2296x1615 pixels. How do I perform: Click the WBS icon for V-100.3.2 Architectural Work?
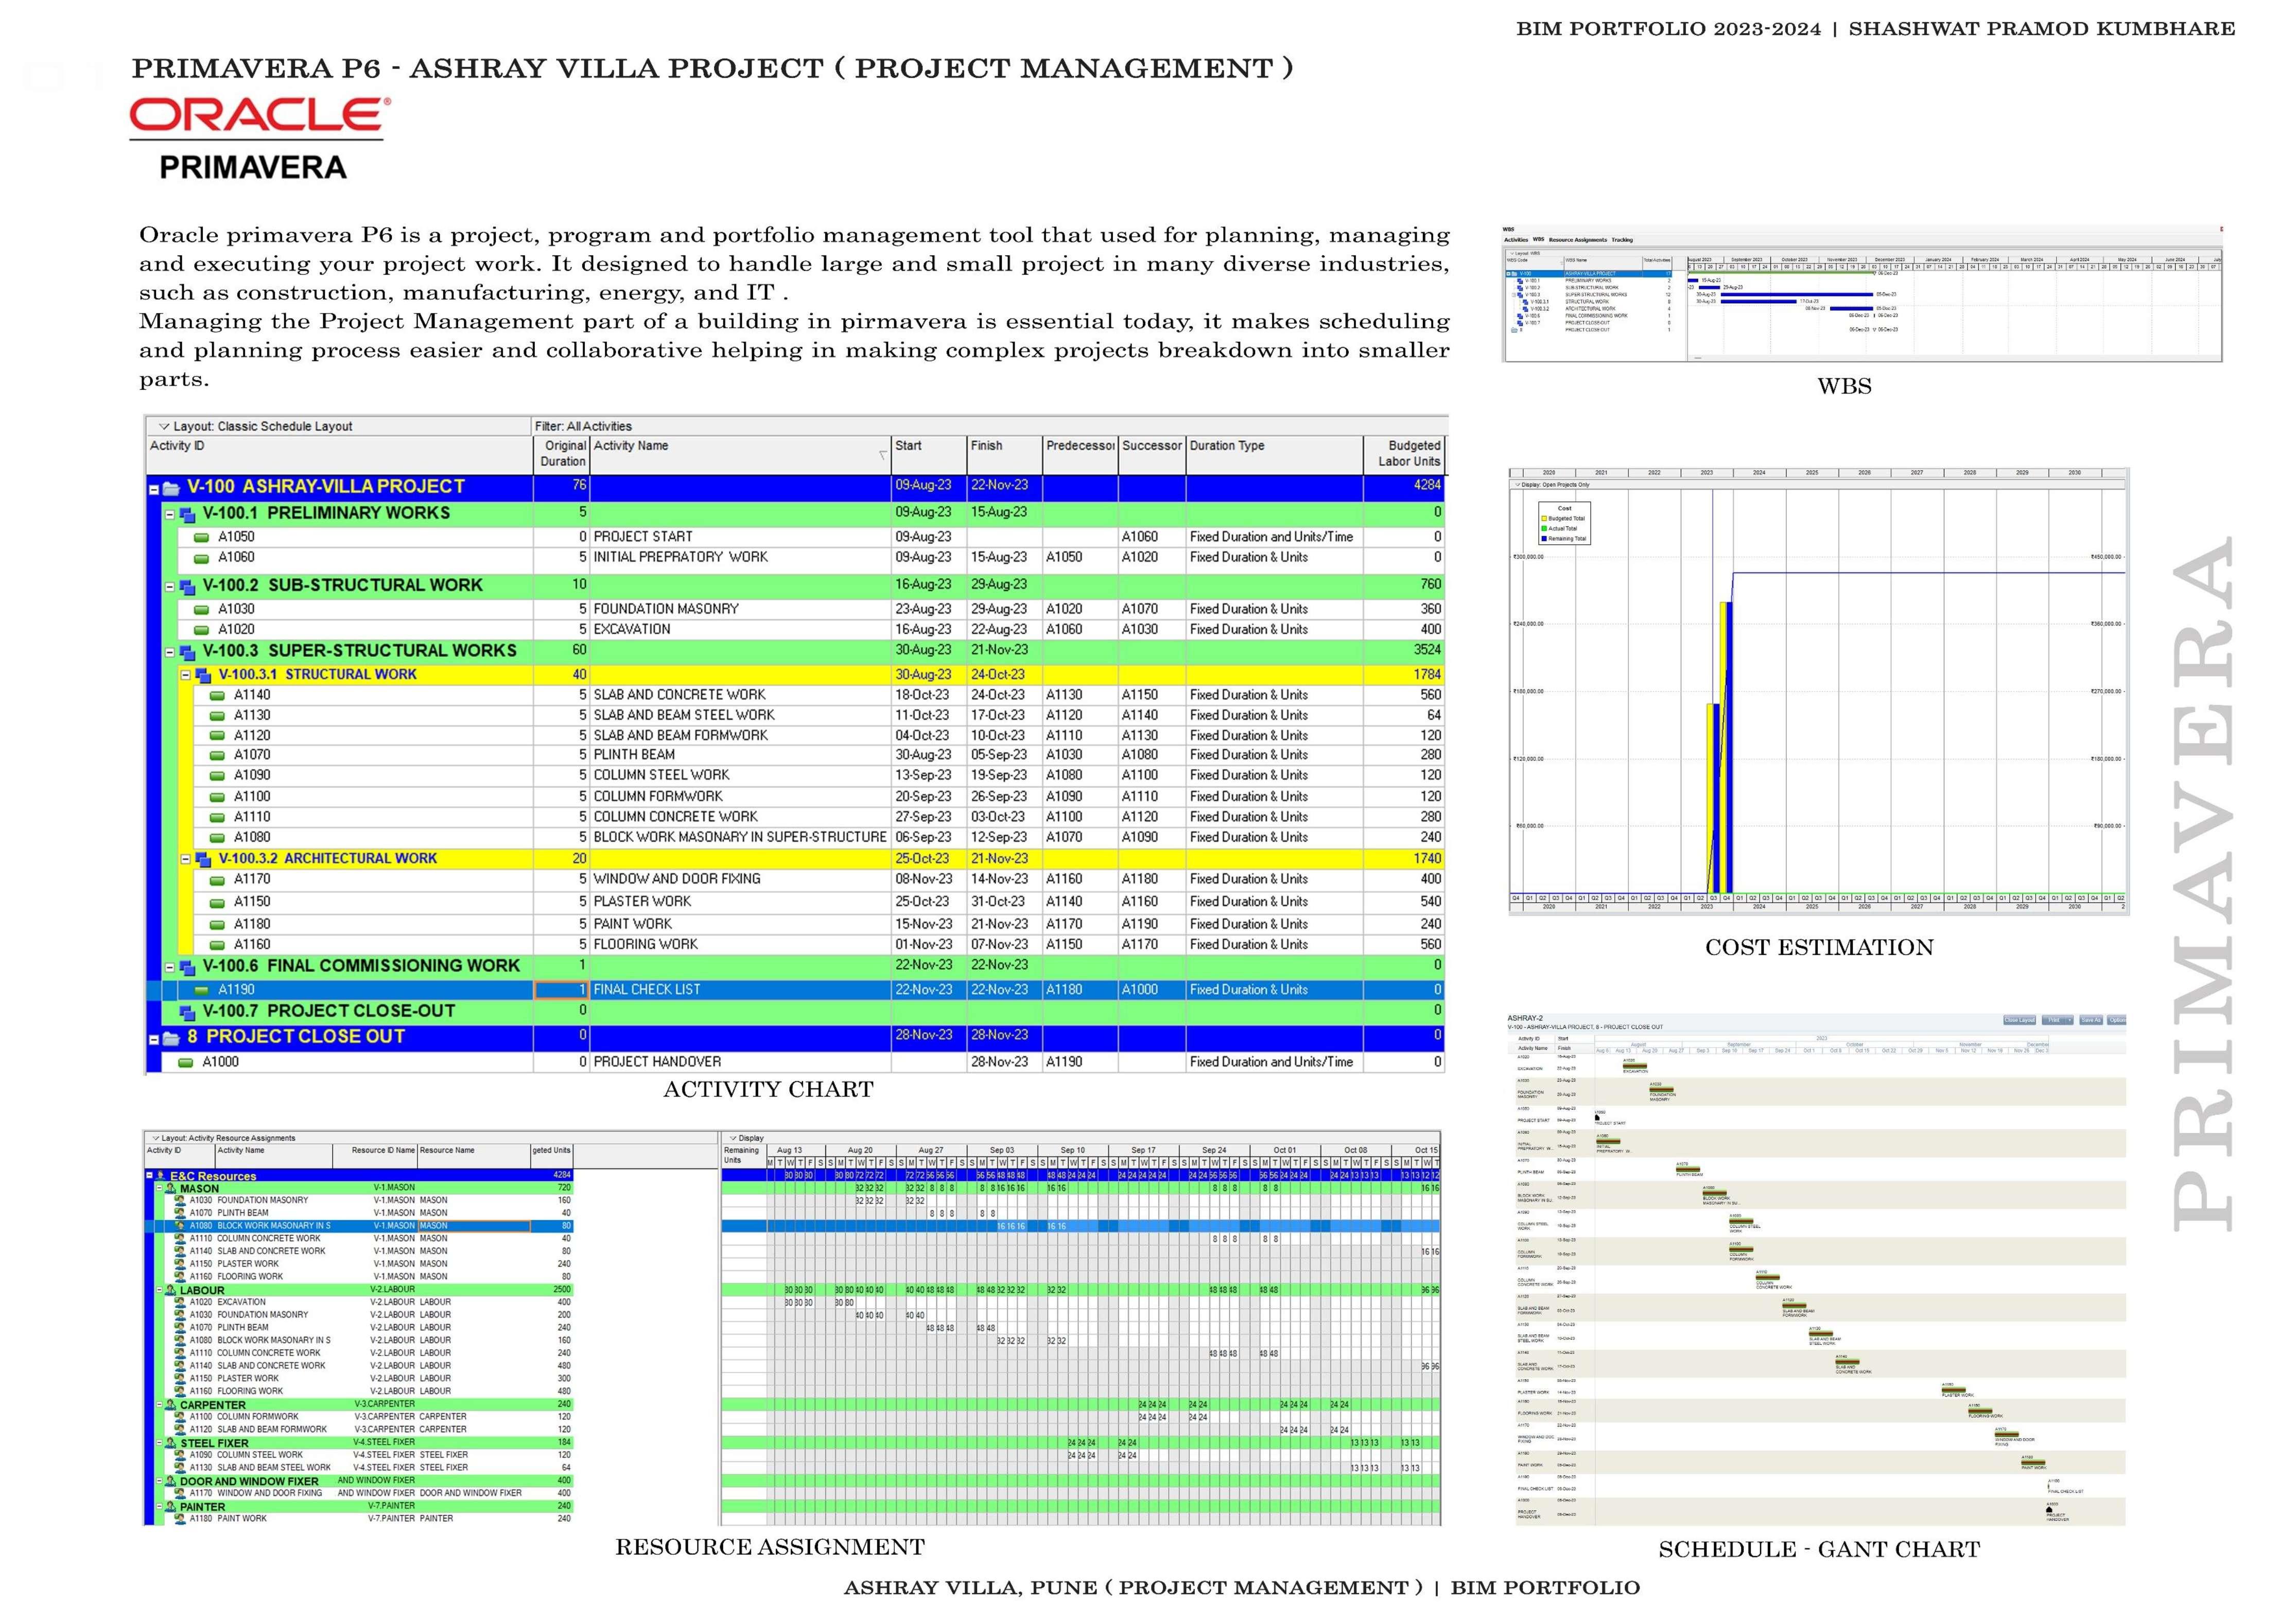coord(203,859)
